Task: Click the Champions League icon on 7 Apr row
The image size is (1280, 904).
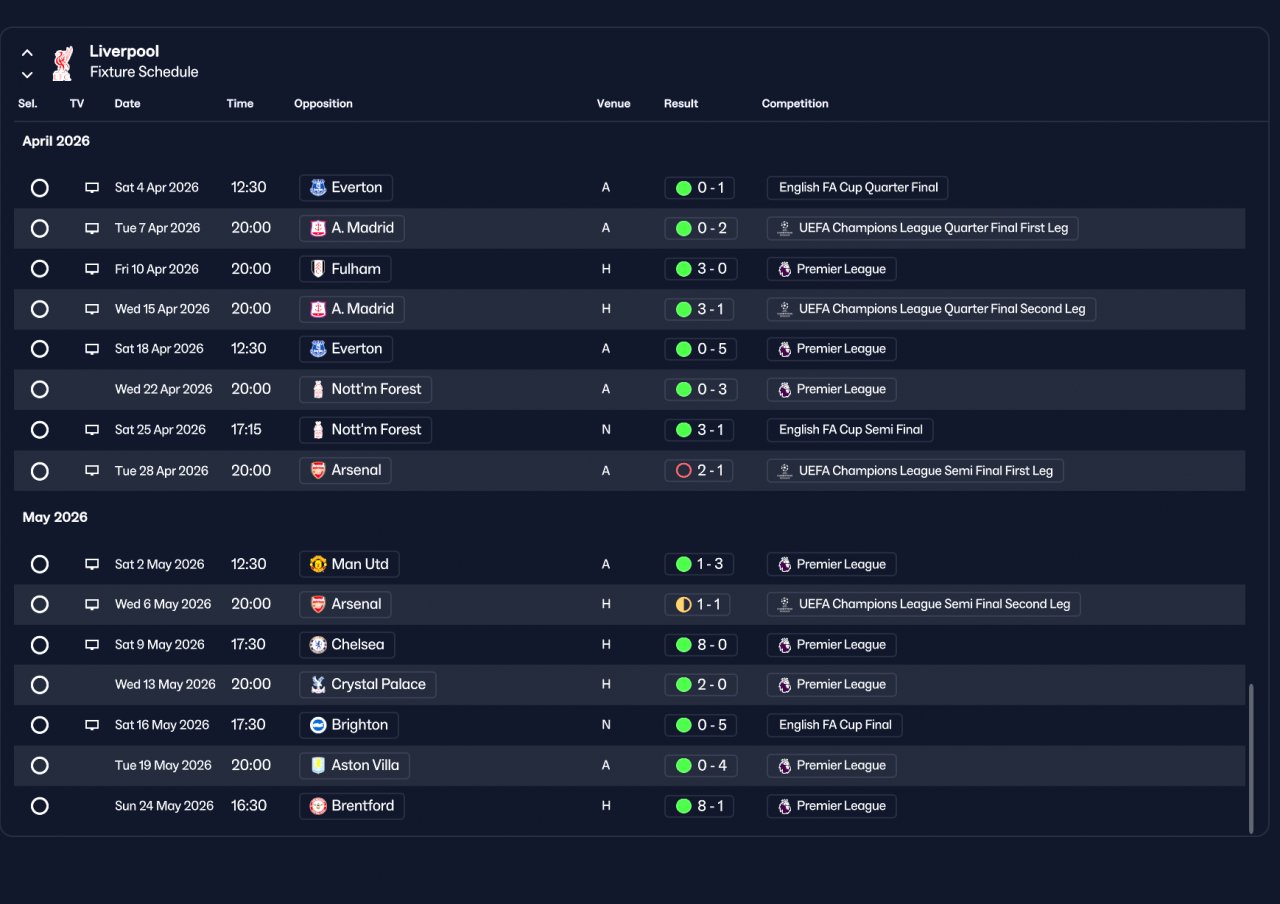Action: [785, 228]
